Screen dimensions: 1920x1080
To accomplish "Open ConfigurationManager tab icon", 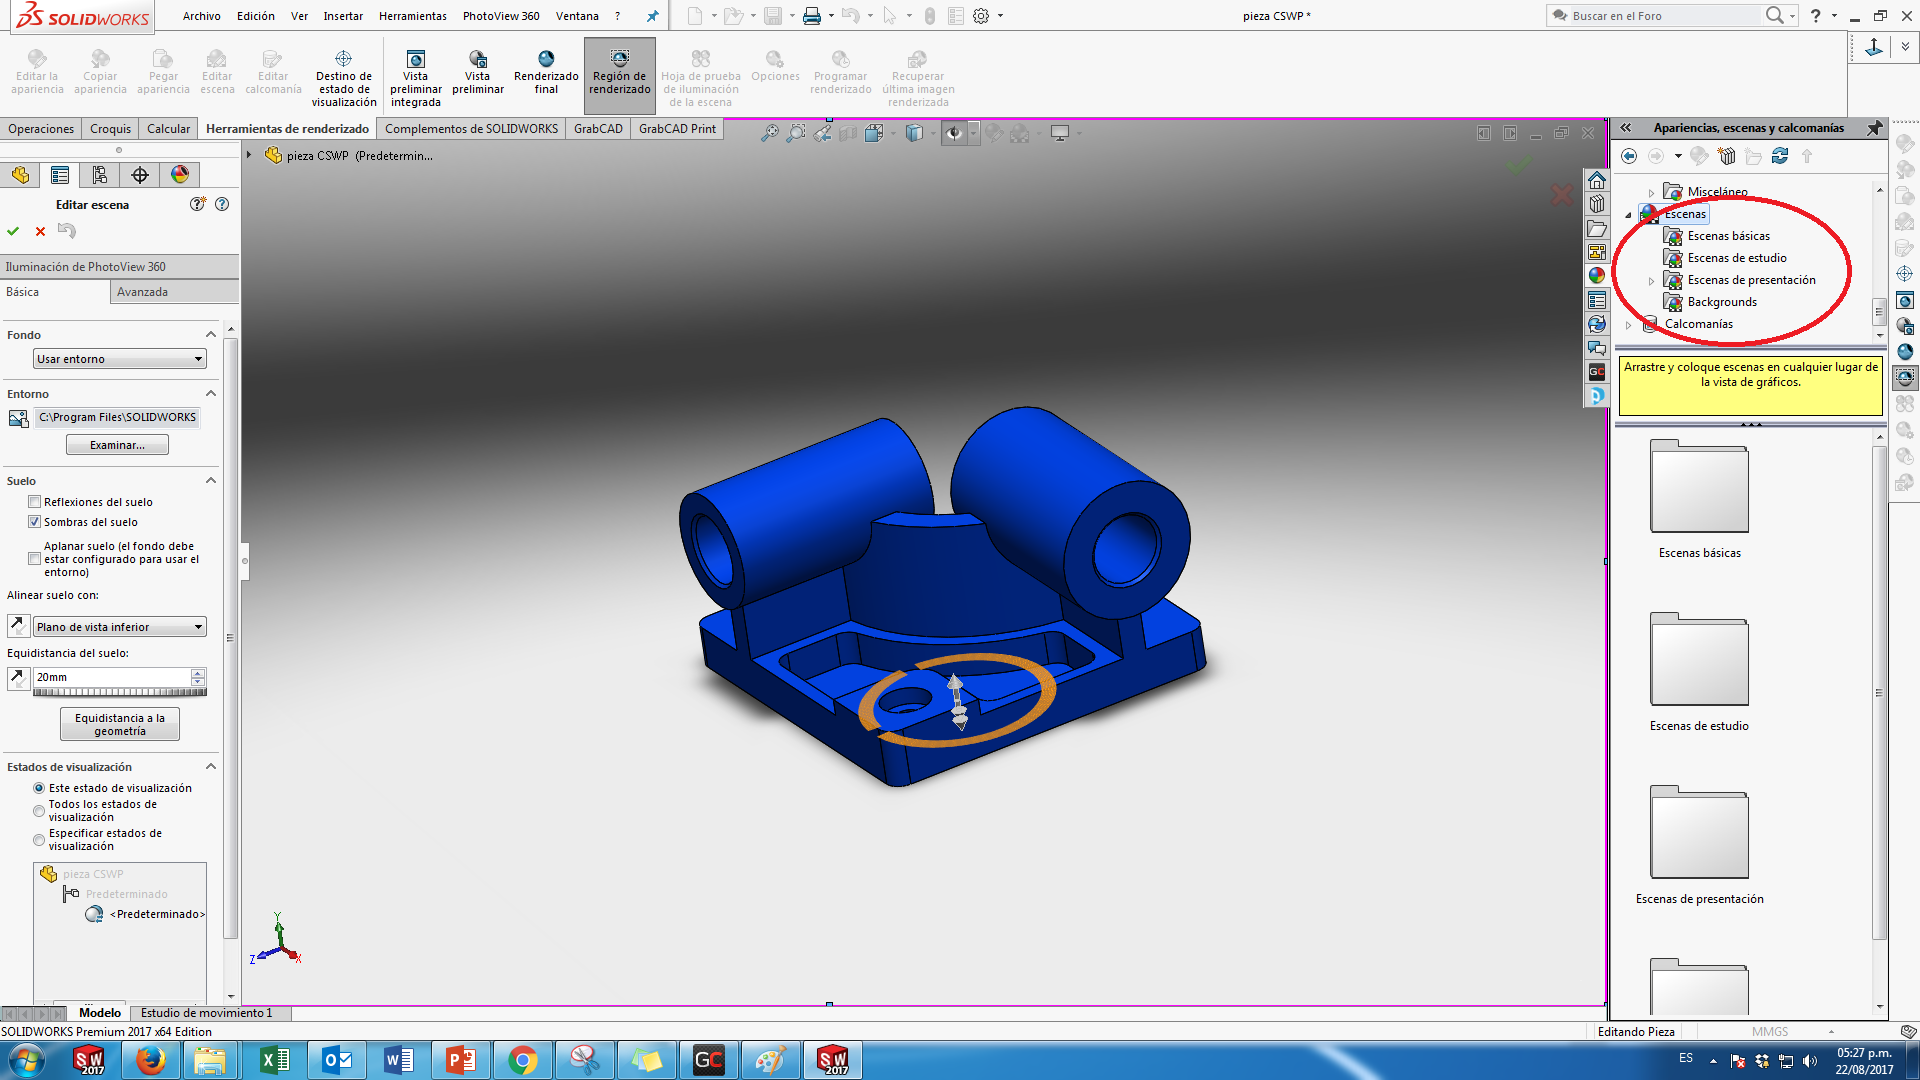I will click(x=100, y=175).
